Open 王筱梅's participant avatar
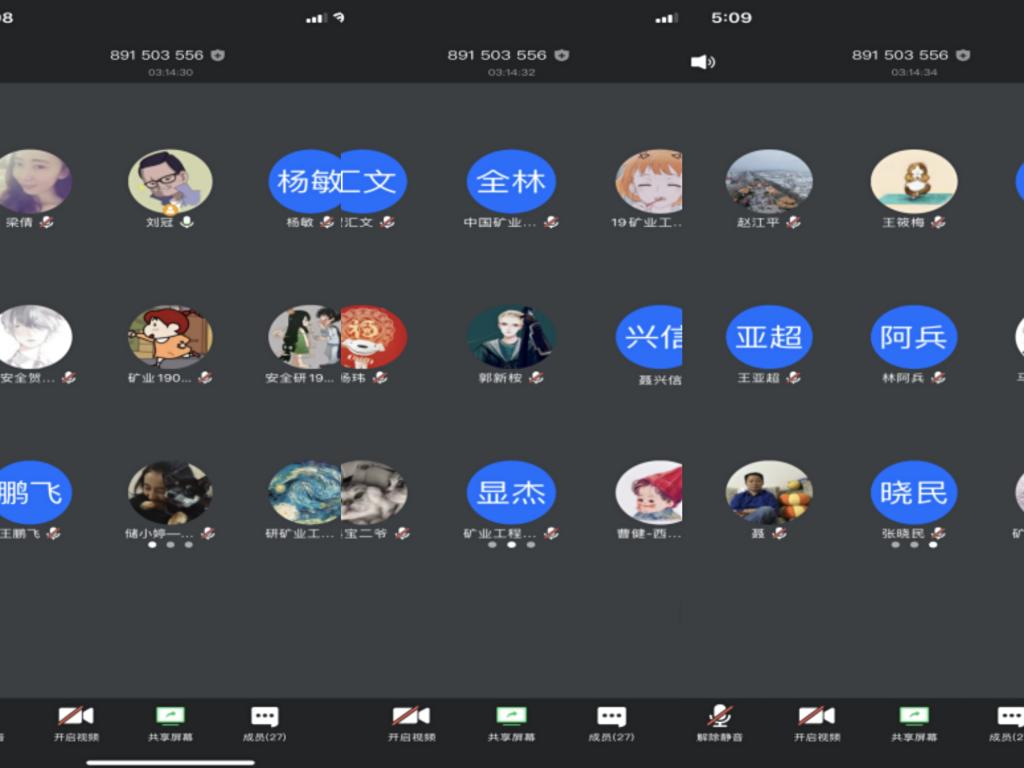Image resolution: width=1024 pixels, height=768 pixels. pyautogui.click(x=913, y=181)
